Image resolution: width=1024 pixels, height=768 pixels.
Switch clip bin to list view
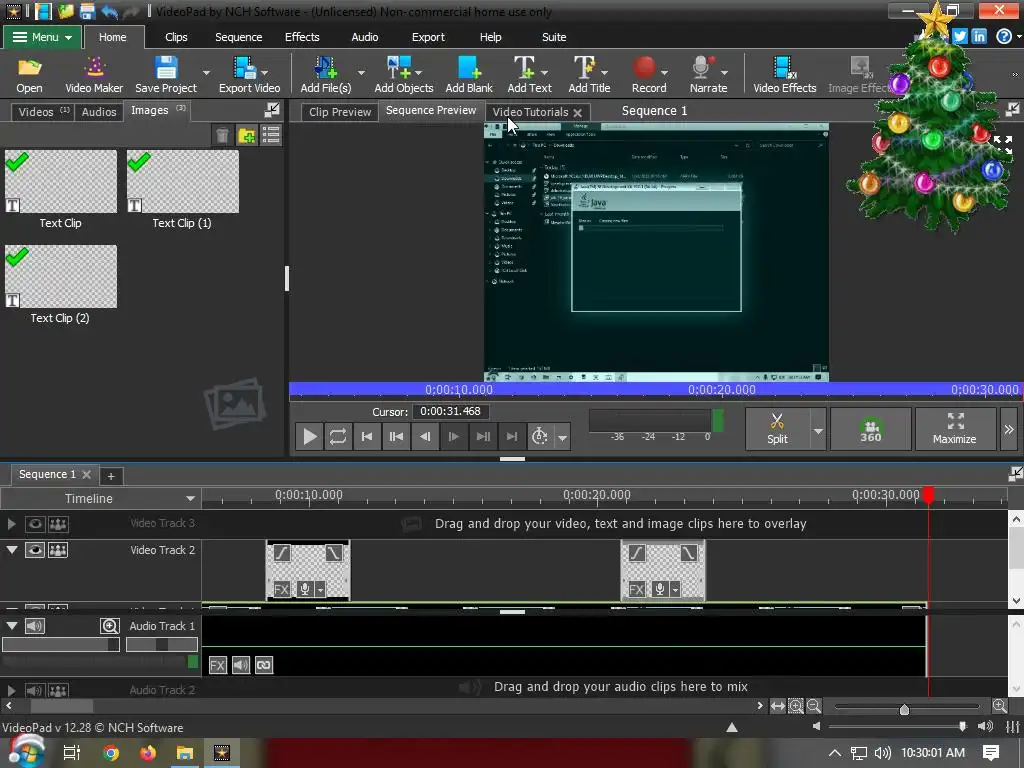270,135
